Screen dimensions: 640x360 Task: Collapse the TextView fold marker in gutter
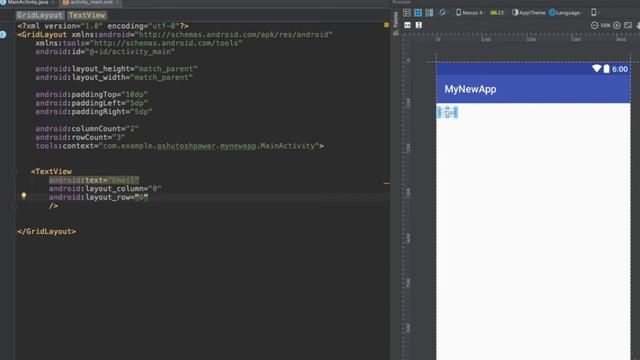coord(14,172)
